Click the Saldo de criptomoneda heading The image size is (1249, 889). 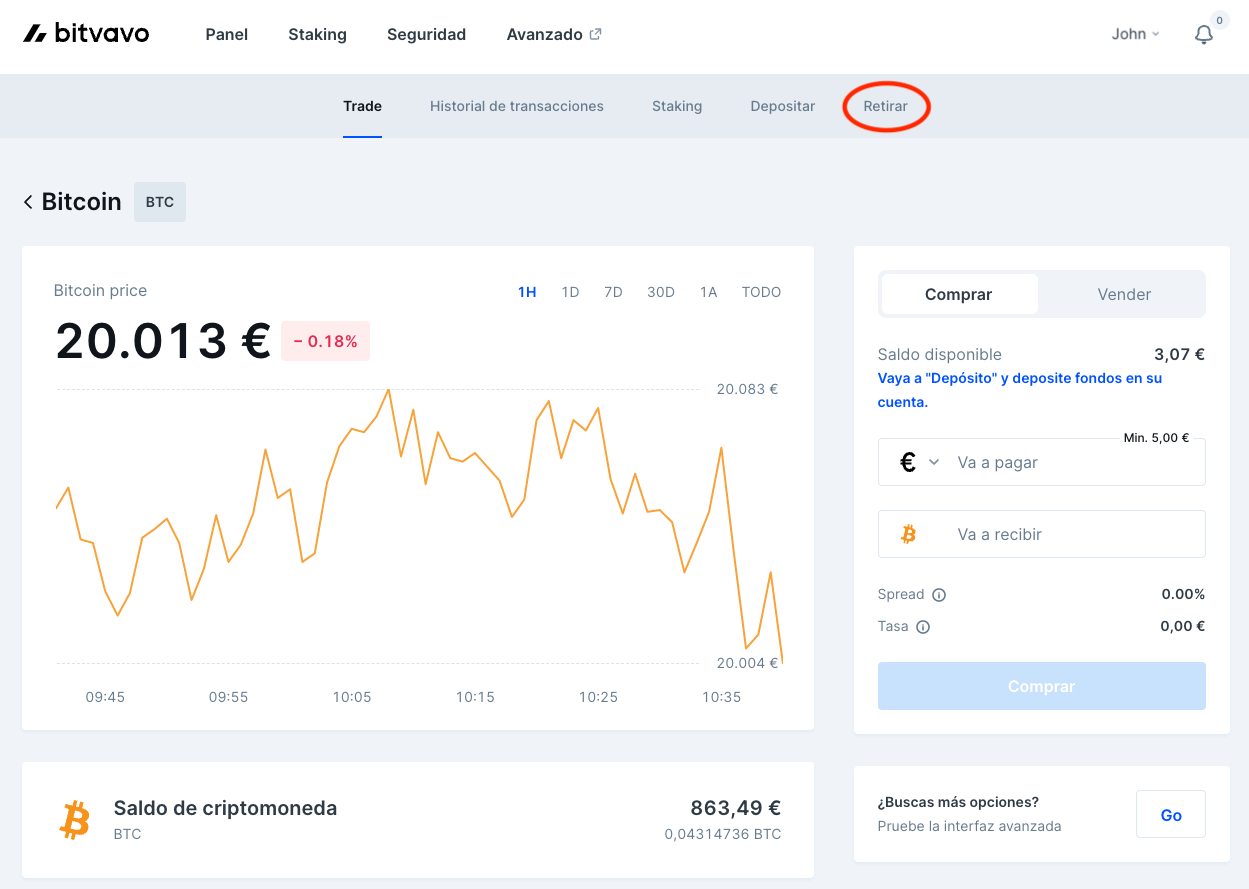tap(225, 808)
